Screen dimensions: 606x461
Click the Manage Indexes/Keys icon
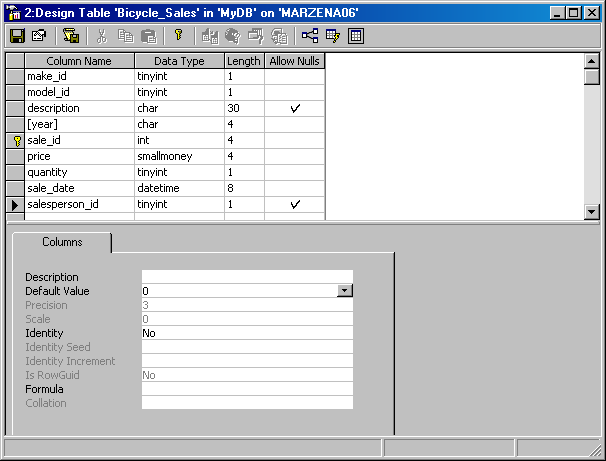(x=333, y=35)
